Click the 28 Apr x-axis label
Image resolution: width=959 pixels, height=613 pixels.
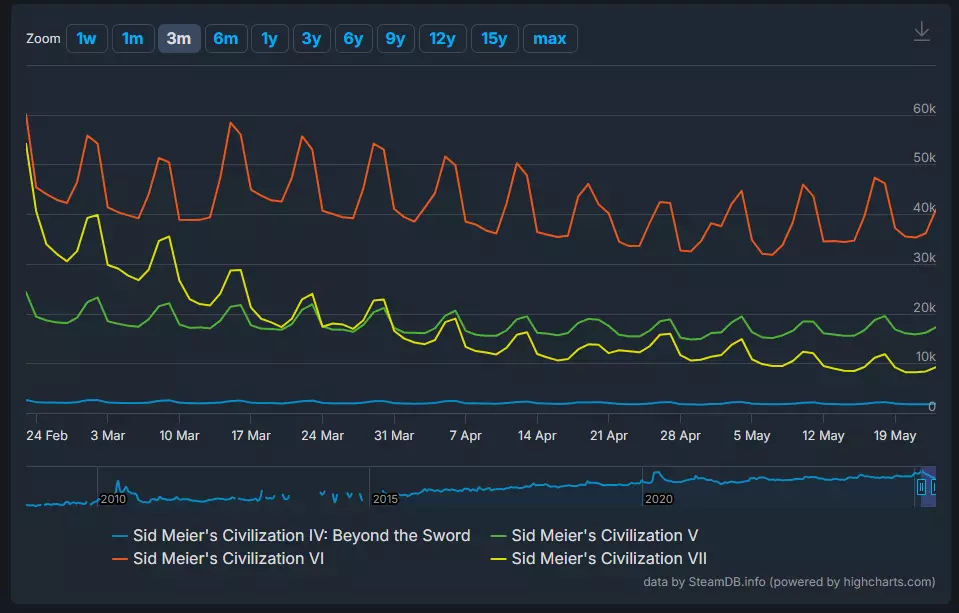(x=680, y=436)
